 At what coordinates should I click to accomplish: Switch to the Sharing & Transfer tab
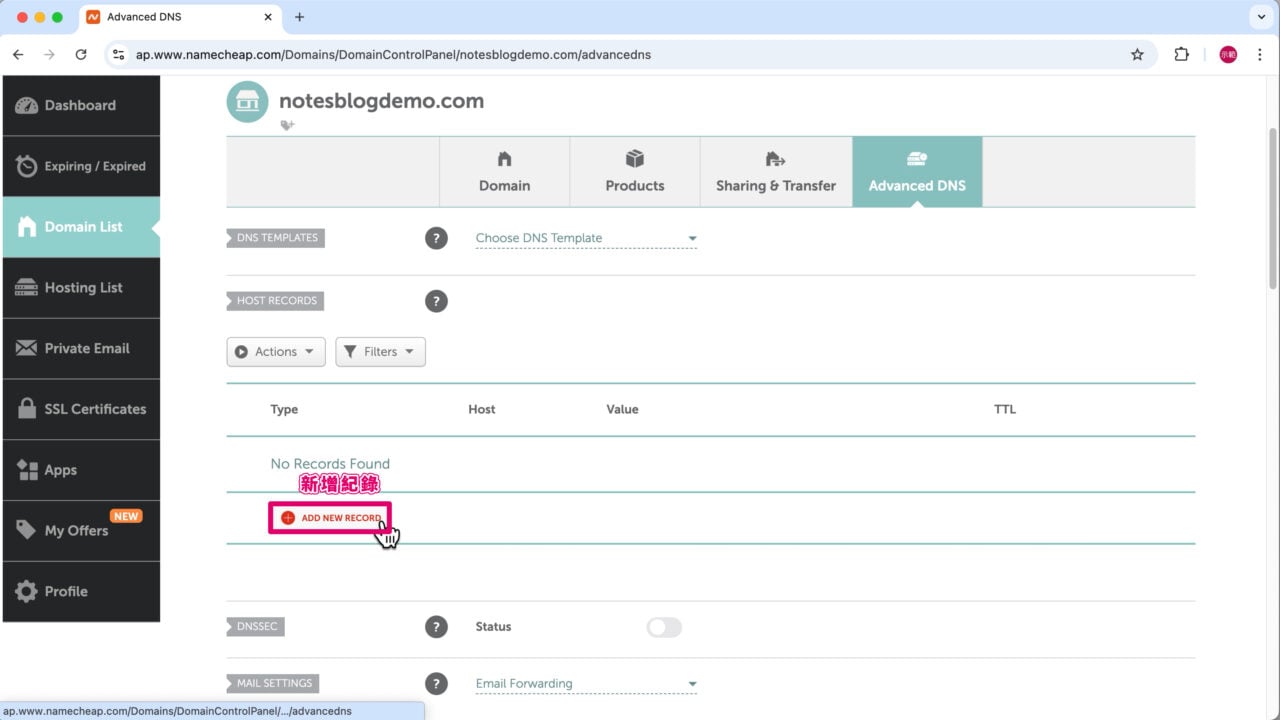point(775,172)
